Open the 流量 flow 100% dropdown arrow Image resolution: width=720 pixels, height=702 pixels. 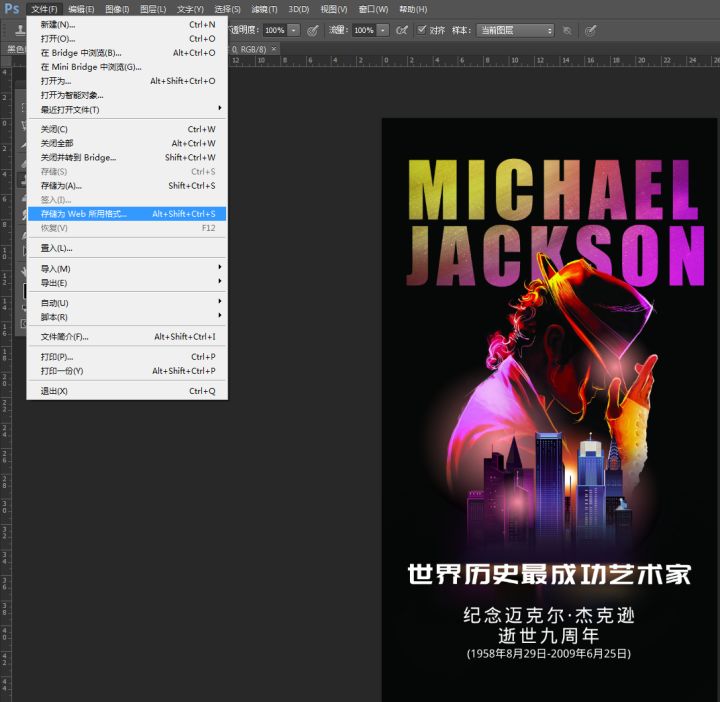coord(382,30)
